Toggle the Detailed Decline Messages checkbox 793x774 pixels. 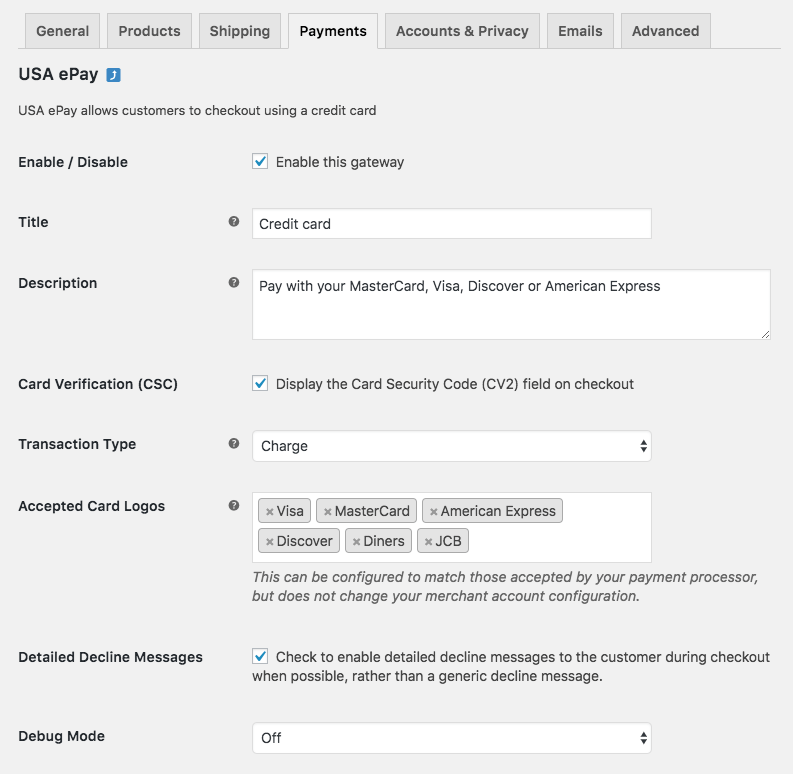[x=260, y=656]
